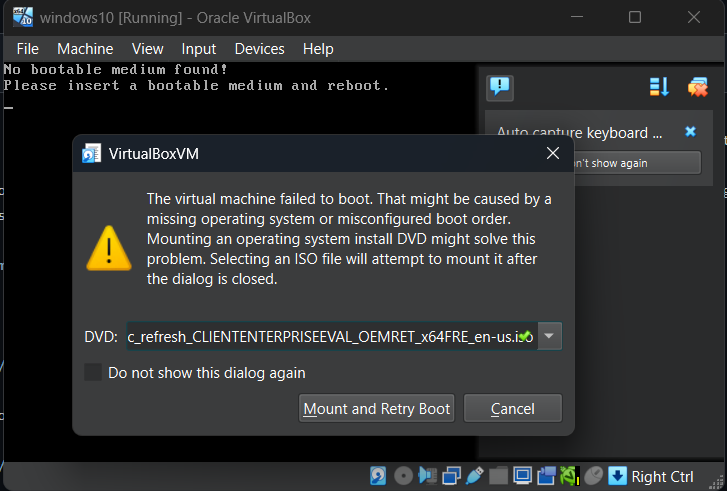This screenshot has width=727, height=491.
Task: Click the notification center speech bubble icon
Action: click(x=500, y=88)
